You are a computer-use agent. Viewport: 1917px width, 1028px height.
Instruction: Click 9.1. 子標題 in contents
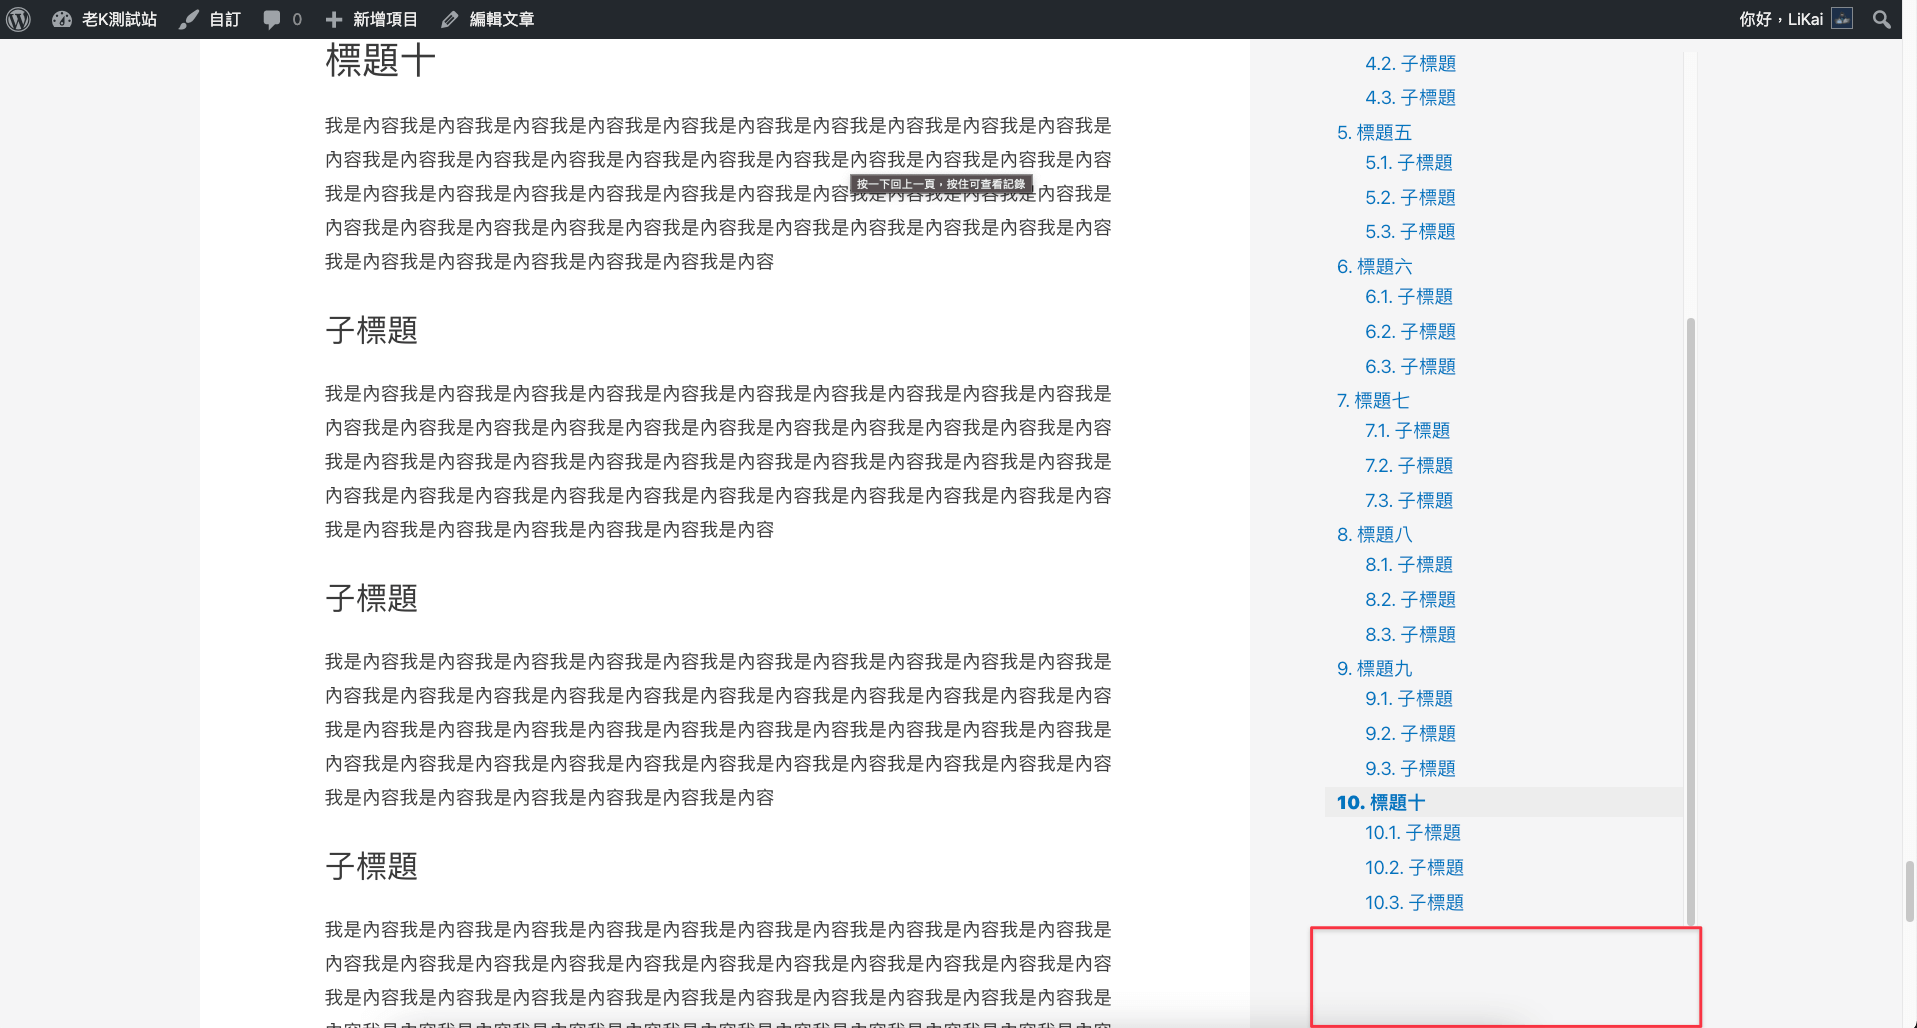point(1408,698)
